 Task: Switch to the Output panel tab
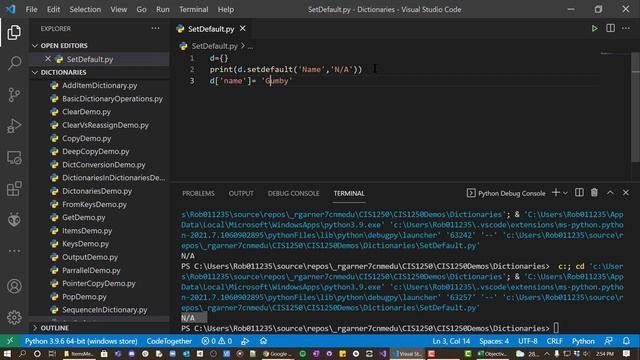pyautogui.click(x=241, y=193)
